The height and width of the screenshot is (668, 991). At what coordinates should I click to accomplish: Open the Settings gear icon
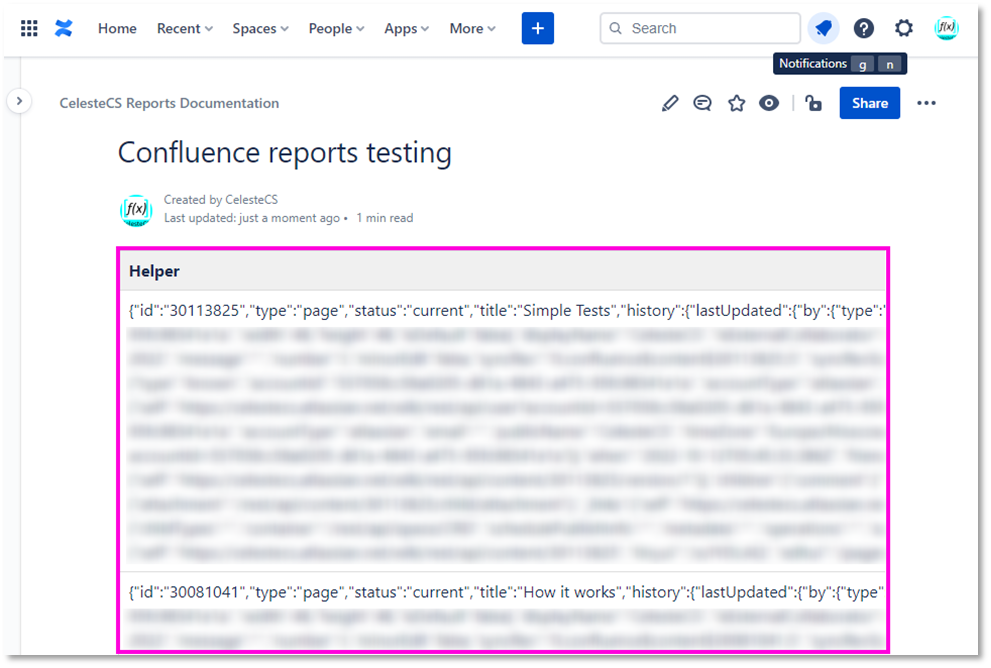point(904,28)
